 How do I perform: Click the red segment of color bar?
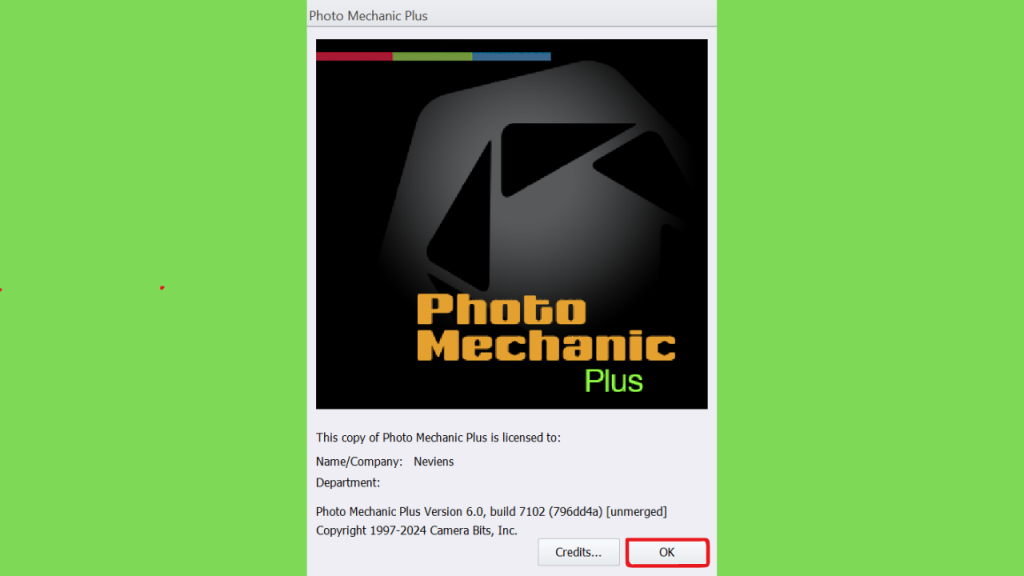coord(354,57)
